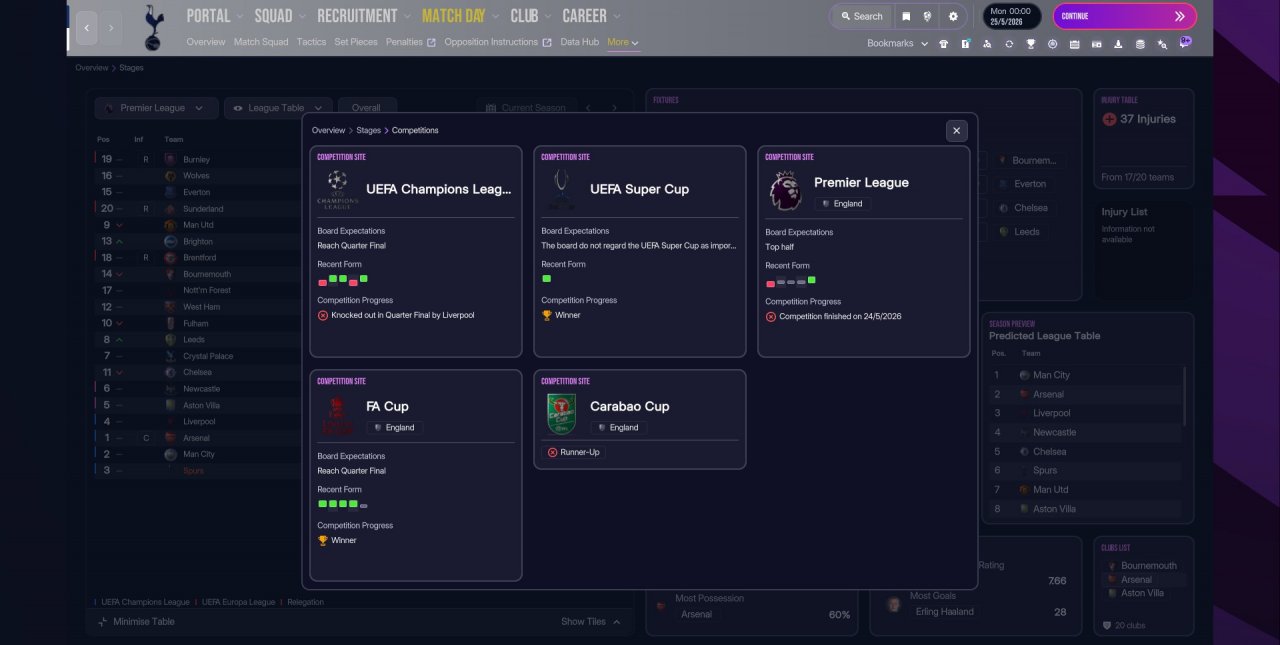Click the UEFA Super Cup logo
The height and width of the screenshot is (645, 1280).
click(x=561, y=189)
